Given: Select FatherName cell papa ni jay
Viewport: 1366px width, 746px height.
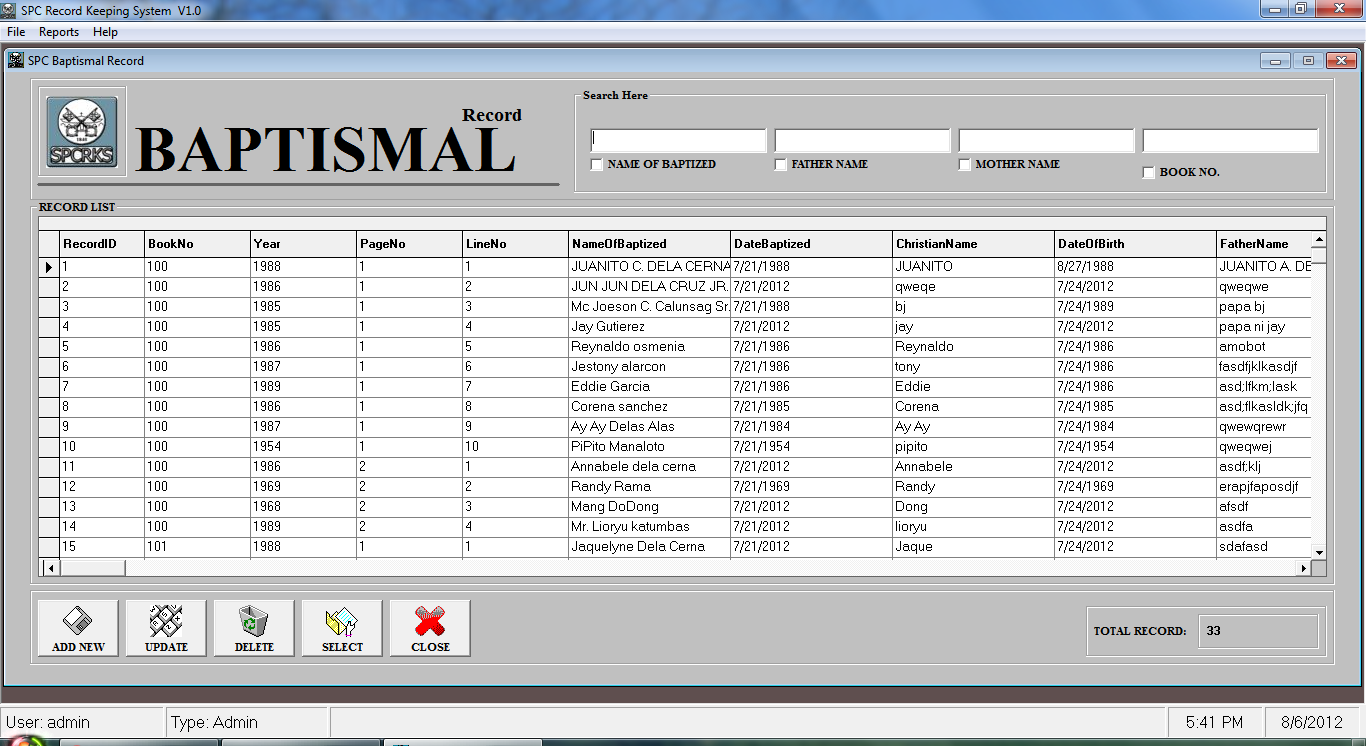Looking at the screenshot, I should click(1263, 327).
